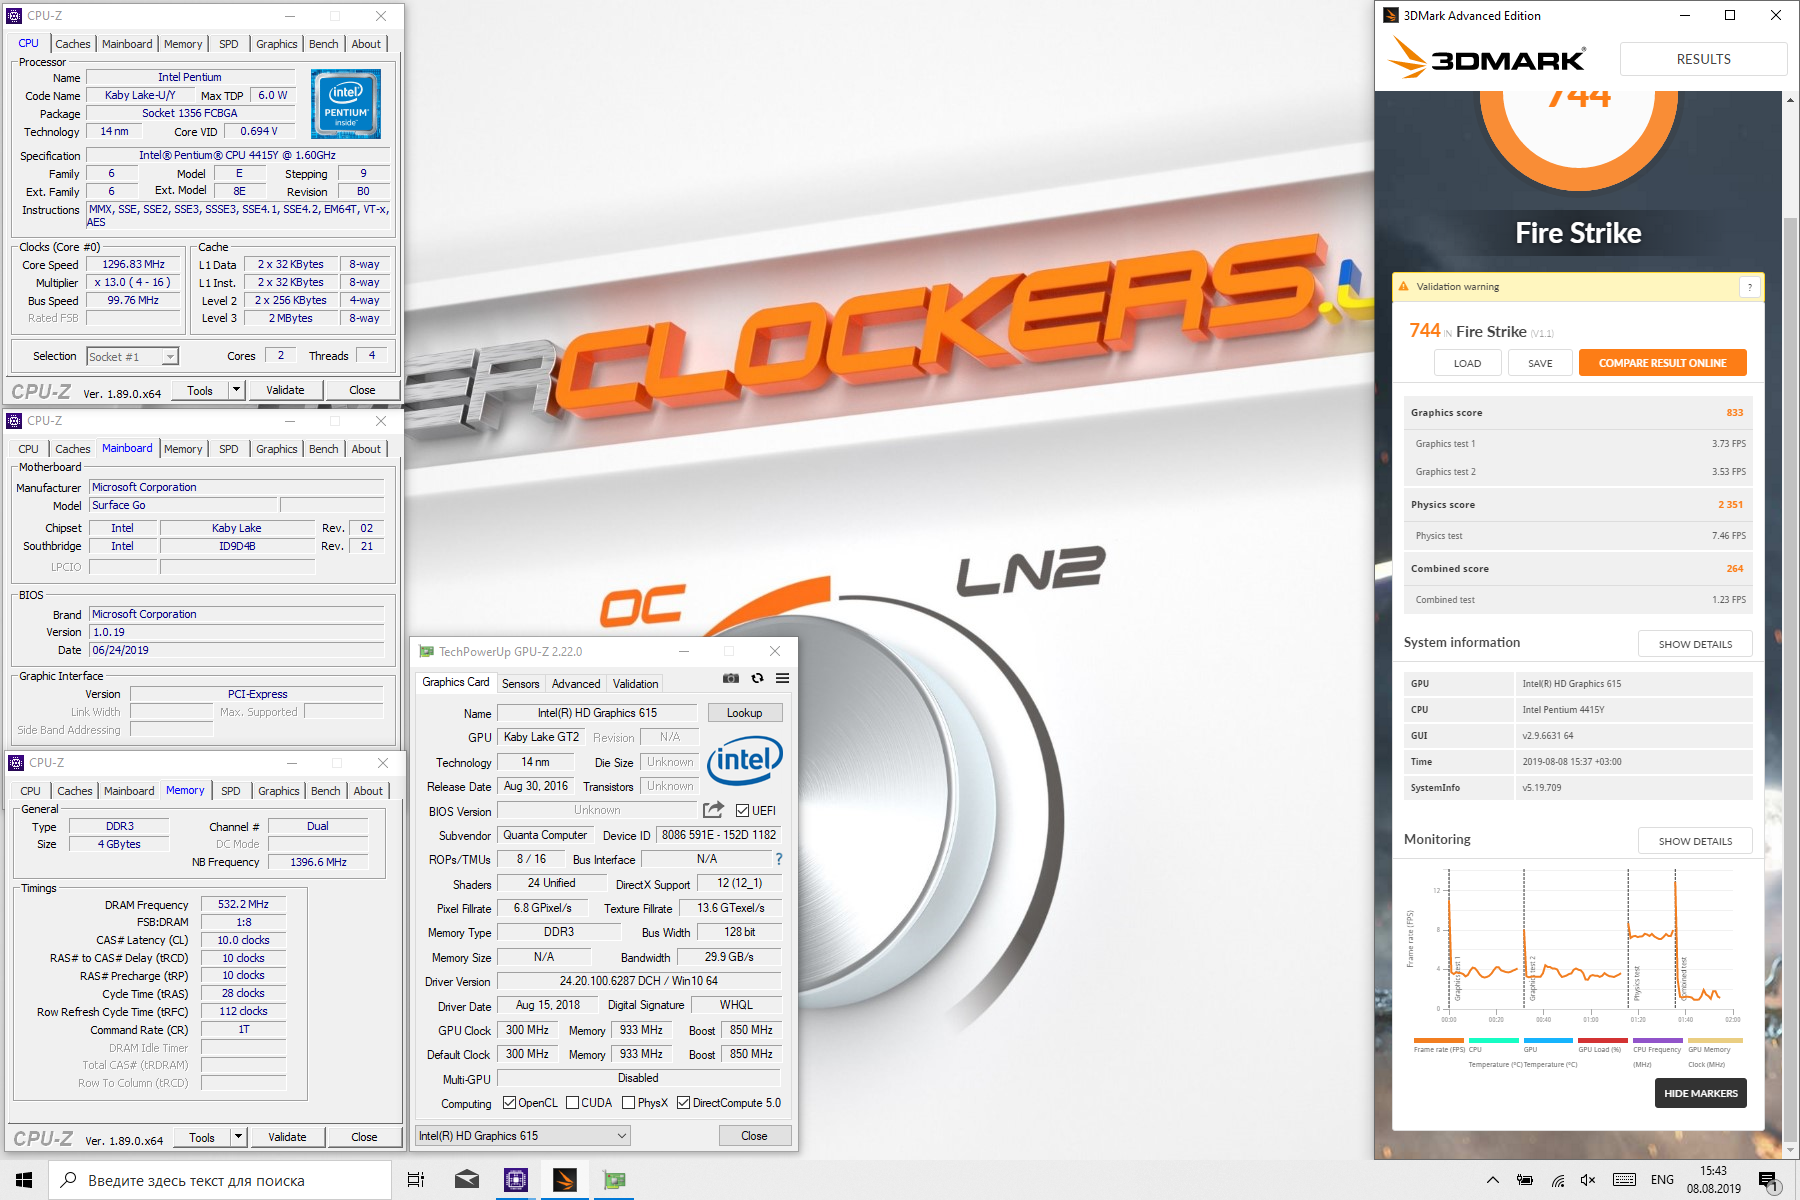Click Validate button in top CPU-Z

[x=285, y=390]
